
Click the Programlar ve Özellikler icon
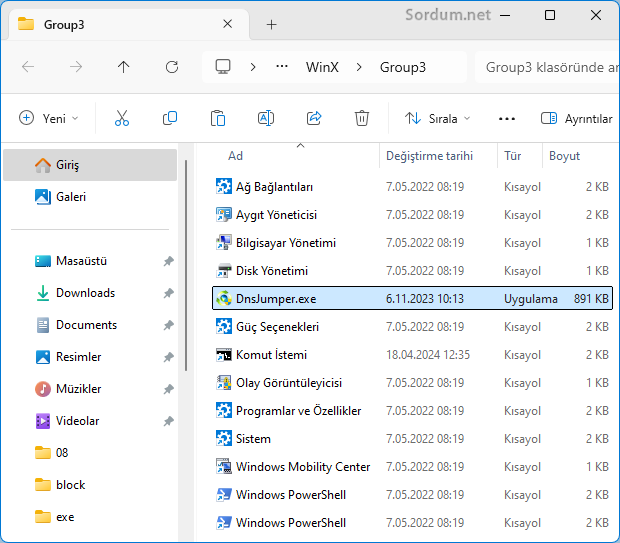click(224, 411)
